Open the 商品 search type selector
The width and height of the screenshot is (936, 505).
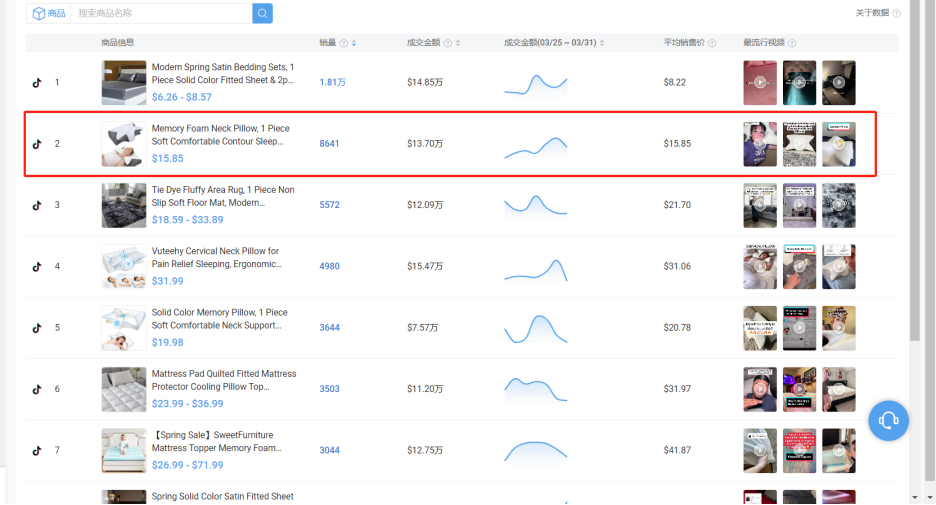48,13
